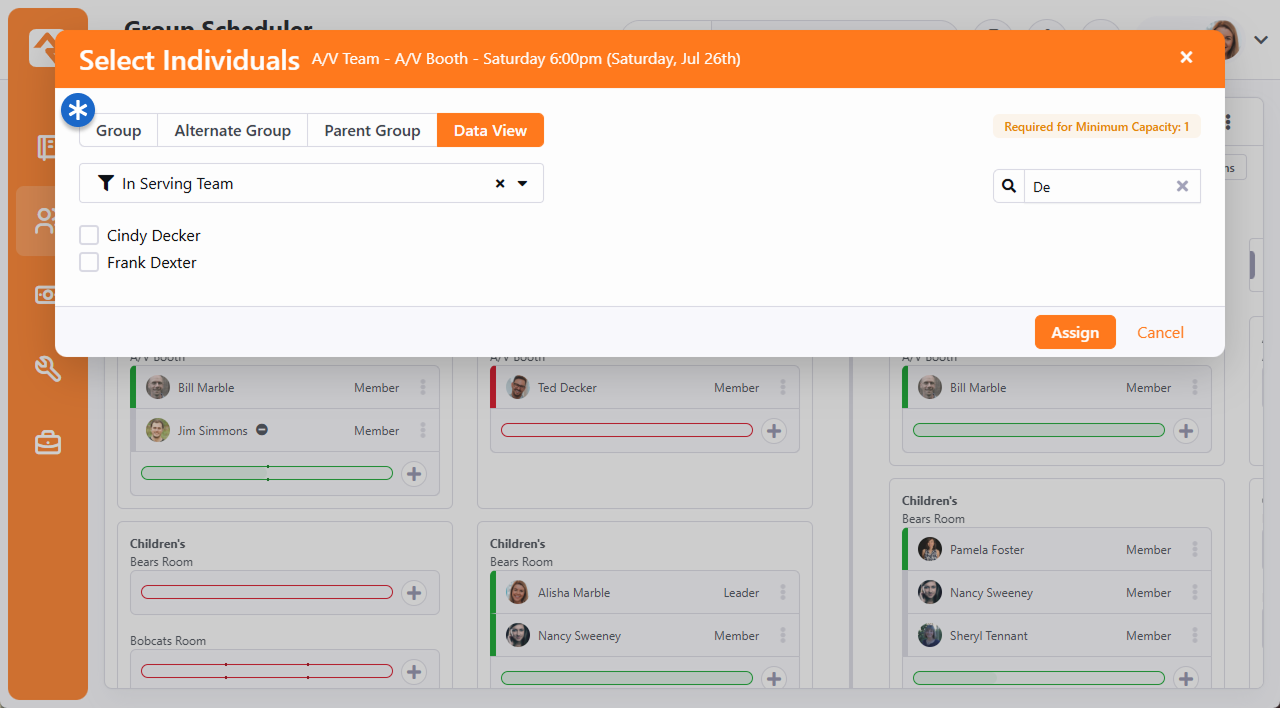Open the briefcase admin sidebar icon

48,442
